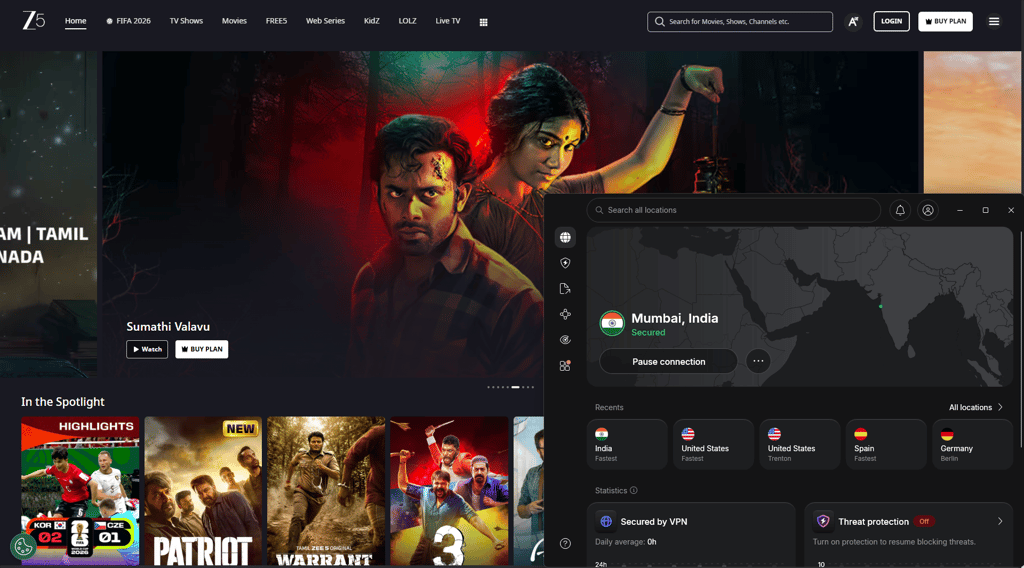Screen dimensions: 1024x568
Task: Open the Dark Web Monitor radar sidebar icon
Action: [x=566, y=339]
